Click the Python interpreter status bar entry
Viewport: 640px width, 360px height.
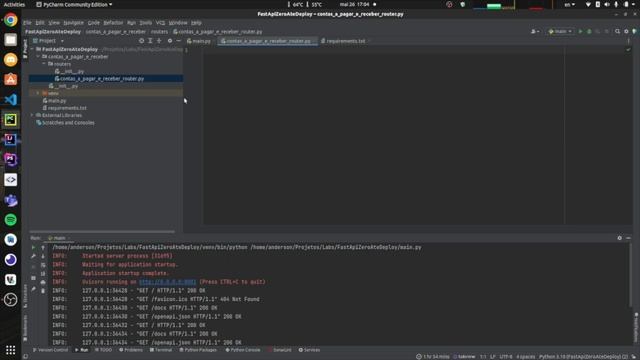[583, 356]
